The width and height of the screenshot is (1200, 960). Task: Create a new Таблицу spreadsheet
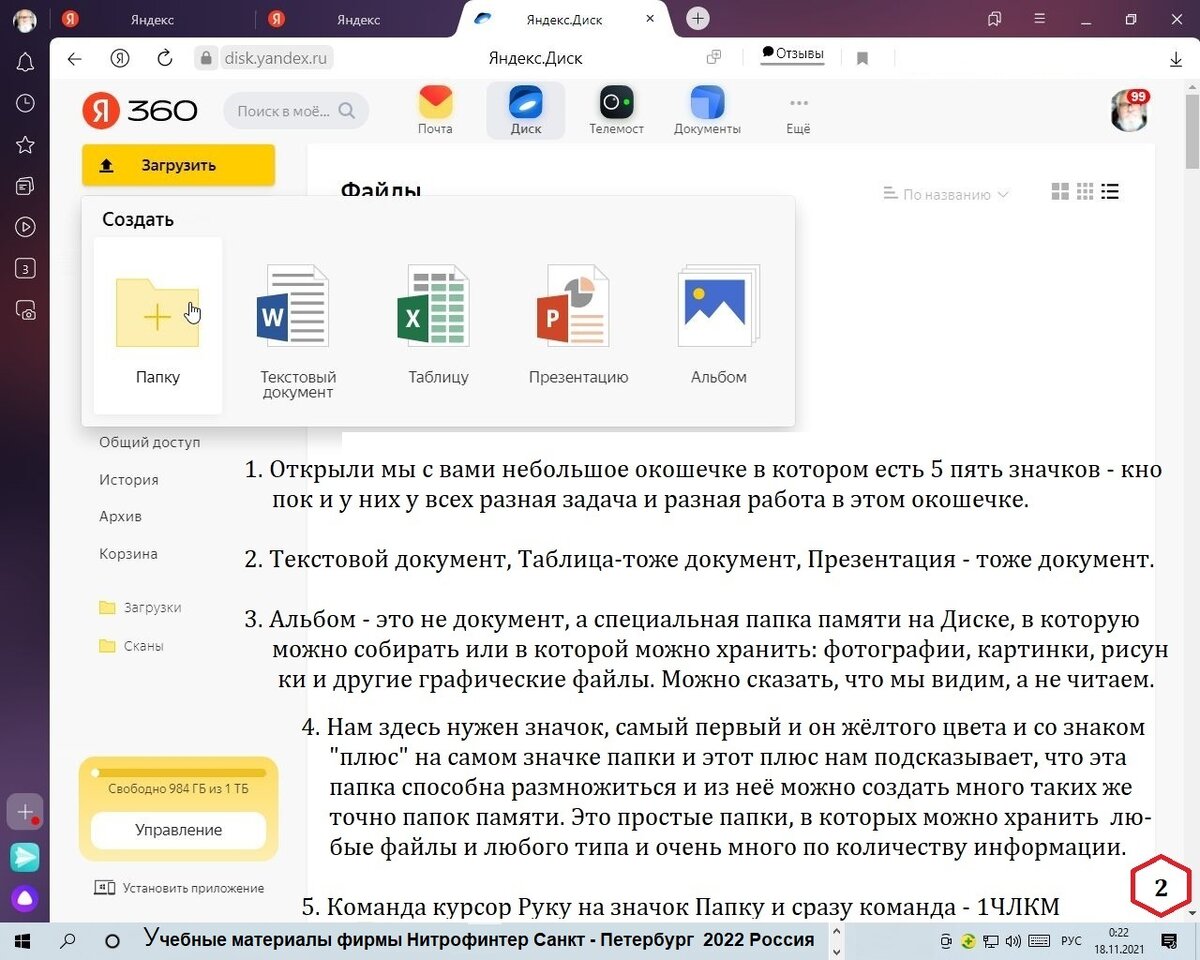(x=438, y=326)
